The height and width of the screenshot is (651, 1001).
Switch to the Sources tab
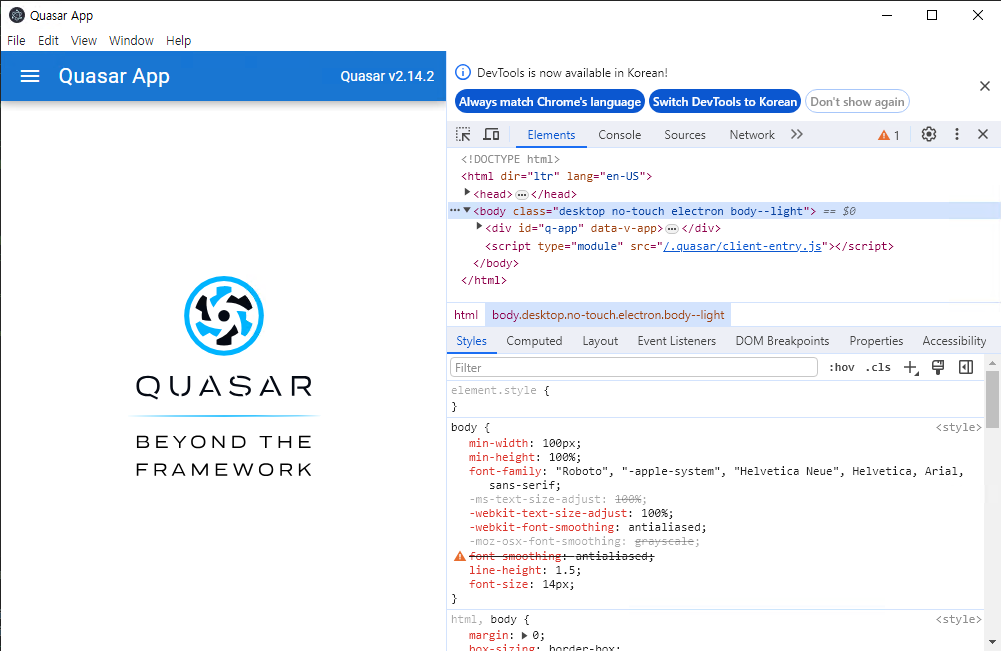[684, 135]
